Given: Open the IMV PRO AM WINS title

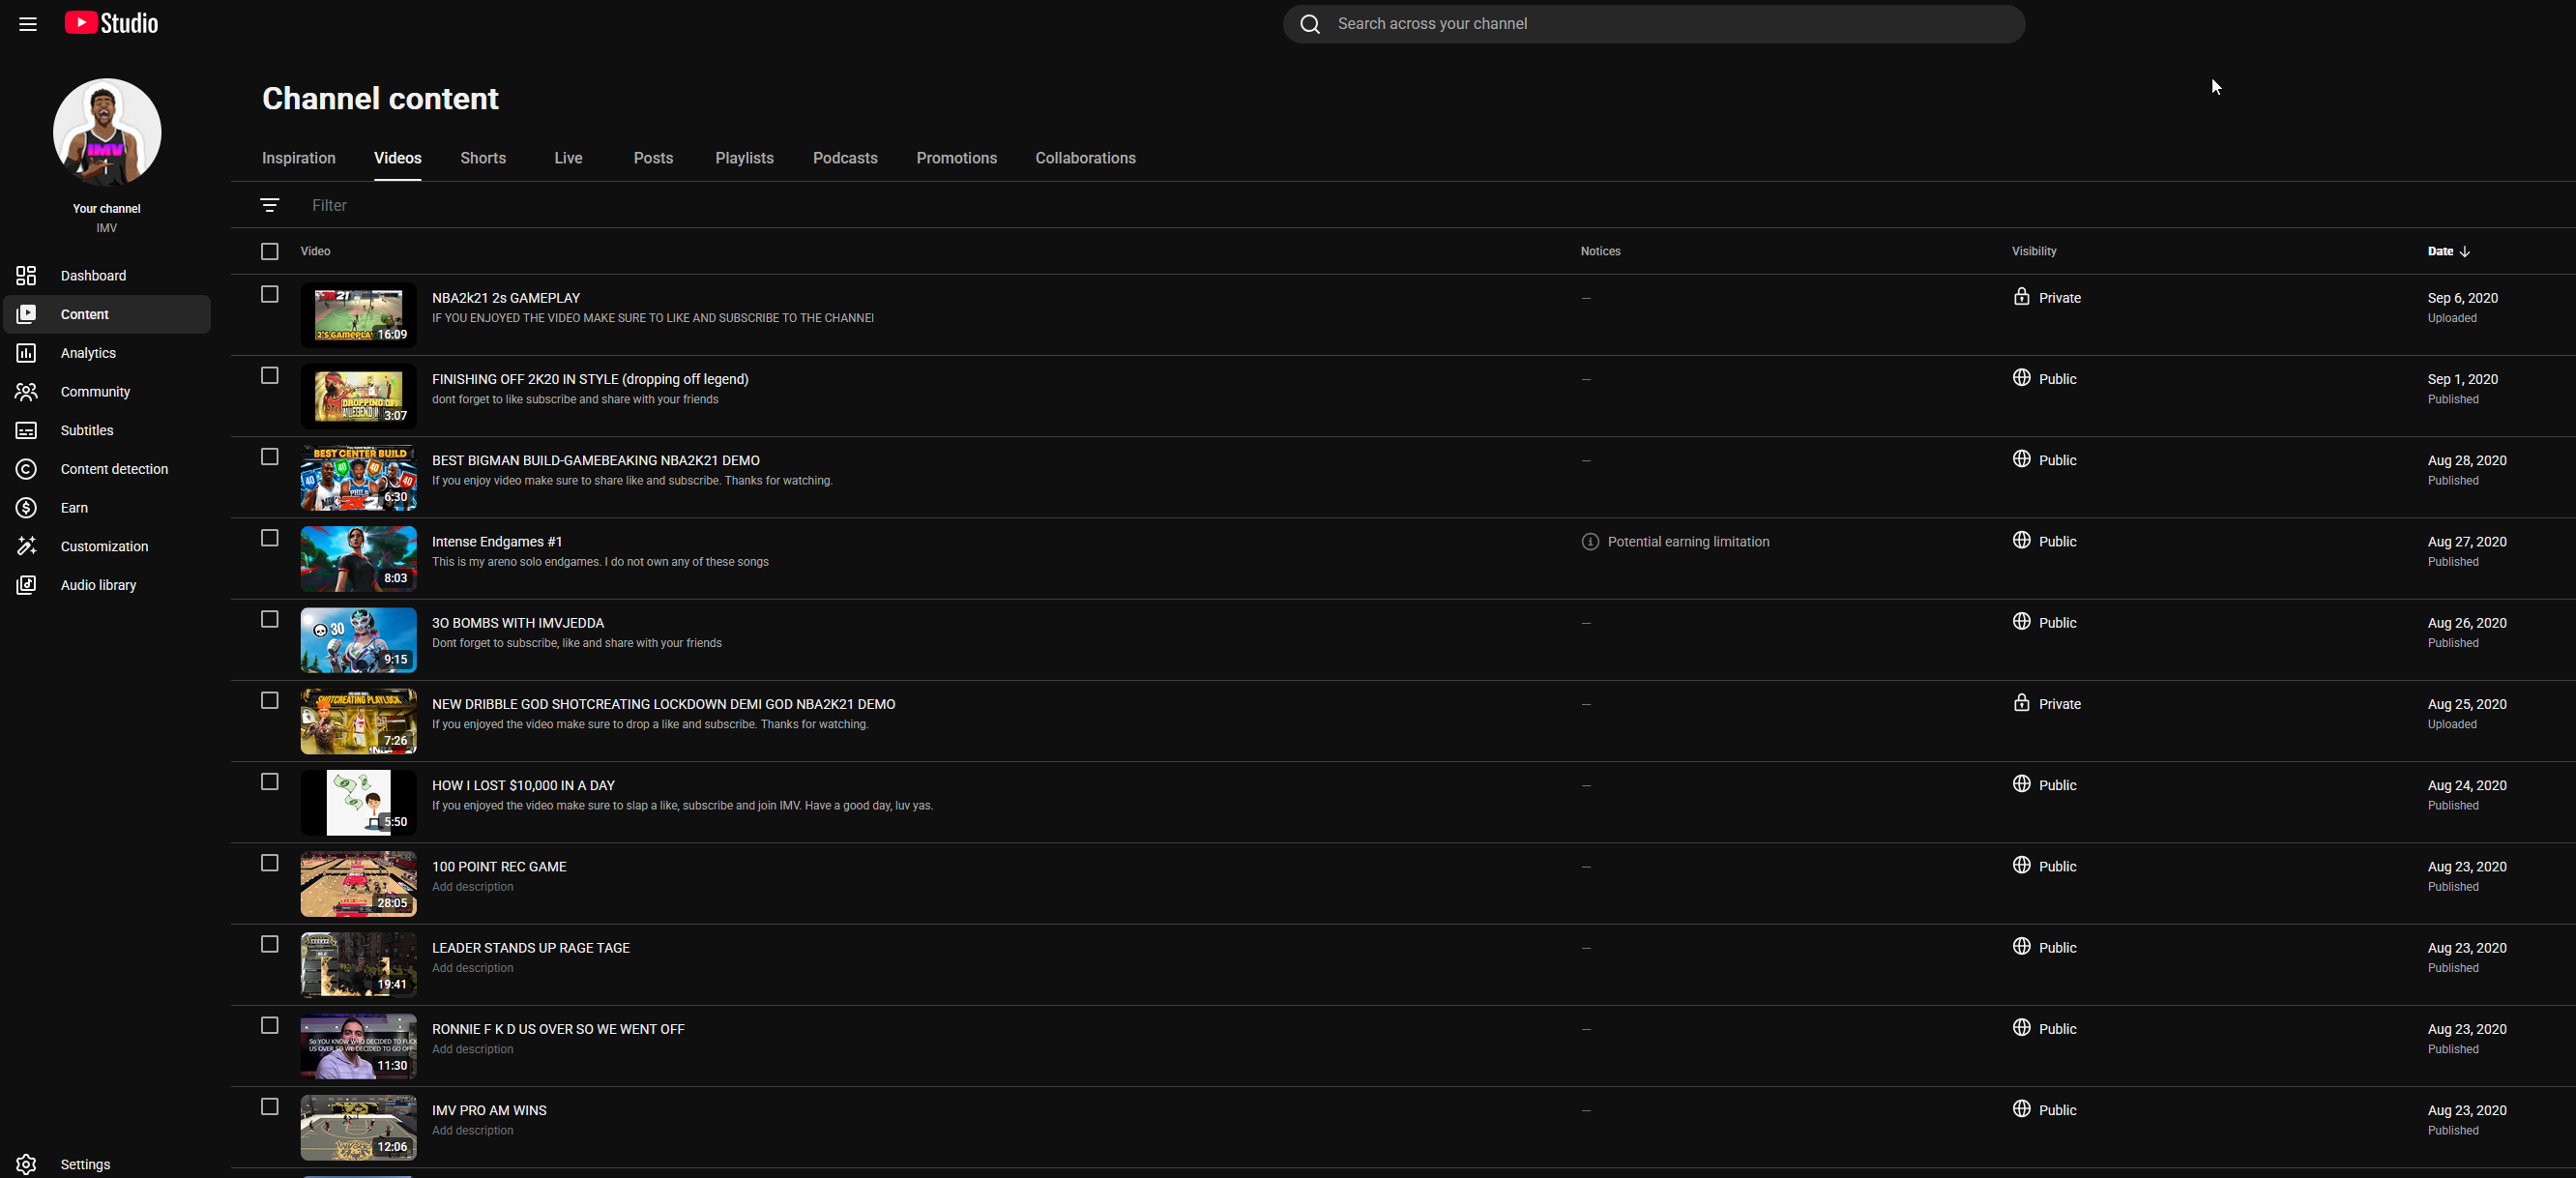Looking at the screenshot, I should click(x=489, y=1110).
